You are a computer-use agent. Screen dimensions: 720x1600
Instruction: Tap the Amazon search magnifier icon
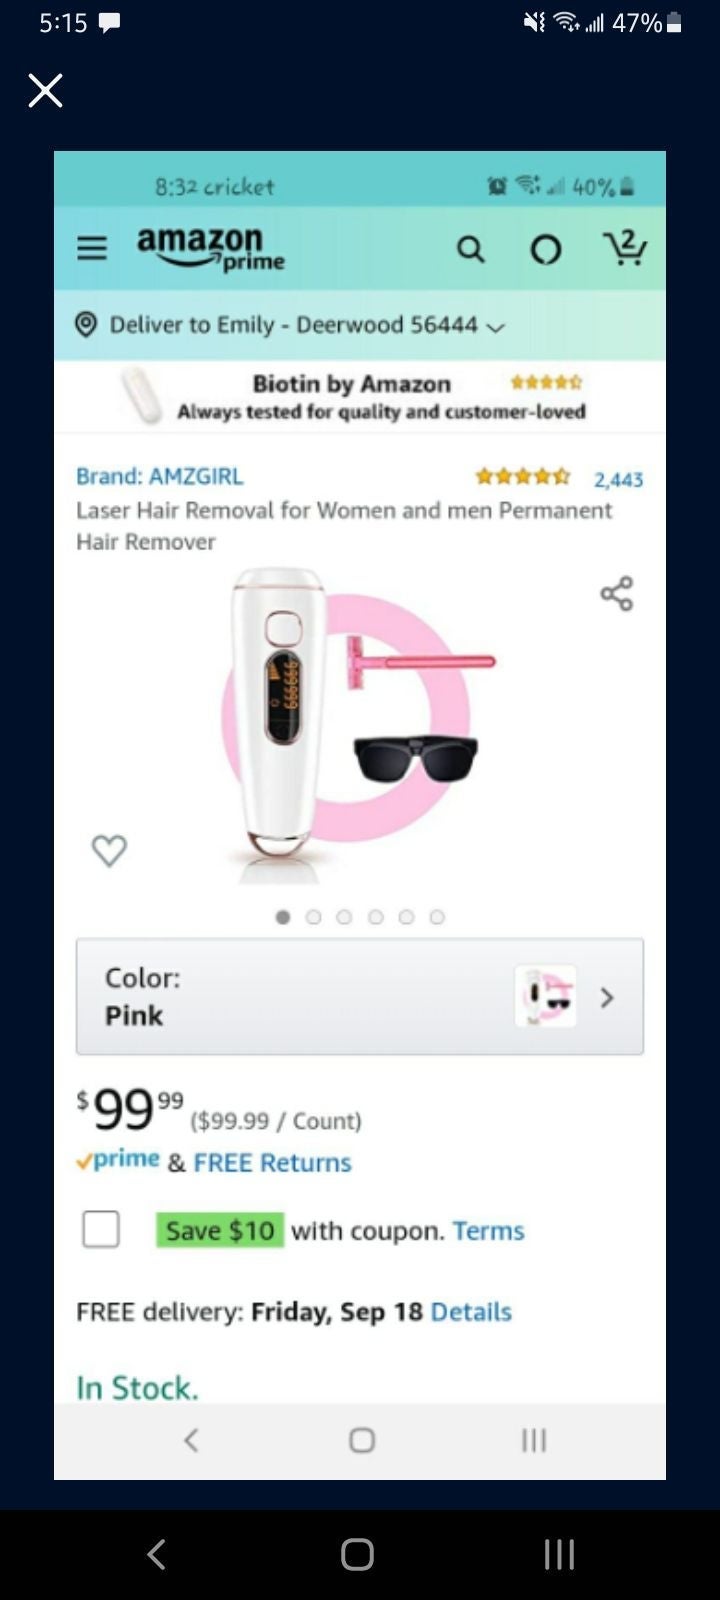coord(470,249)
